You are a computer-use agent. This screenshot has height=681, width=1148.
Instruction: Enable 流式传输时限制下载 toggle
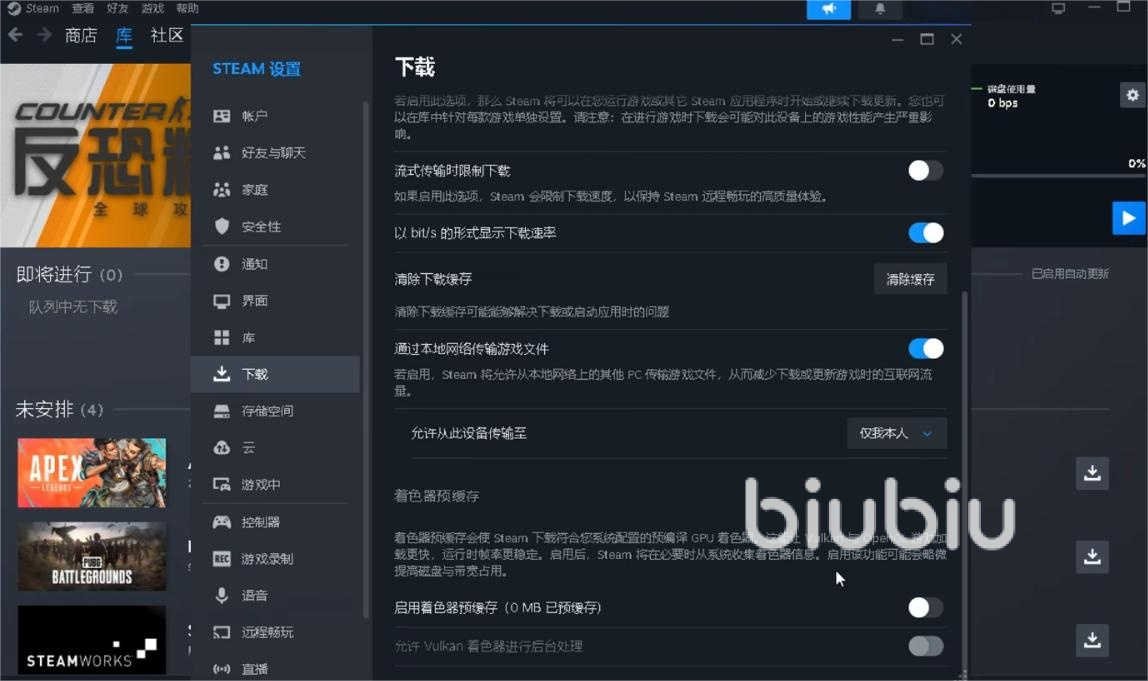(925, 171)
